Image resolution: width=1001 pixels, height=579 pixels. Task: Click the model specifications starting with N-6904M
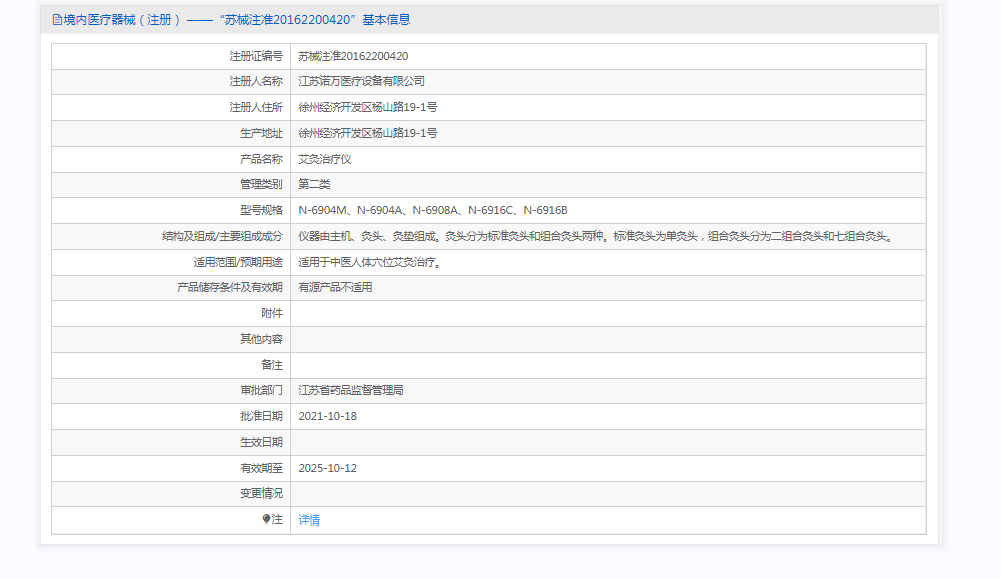[x=432, y=210]
